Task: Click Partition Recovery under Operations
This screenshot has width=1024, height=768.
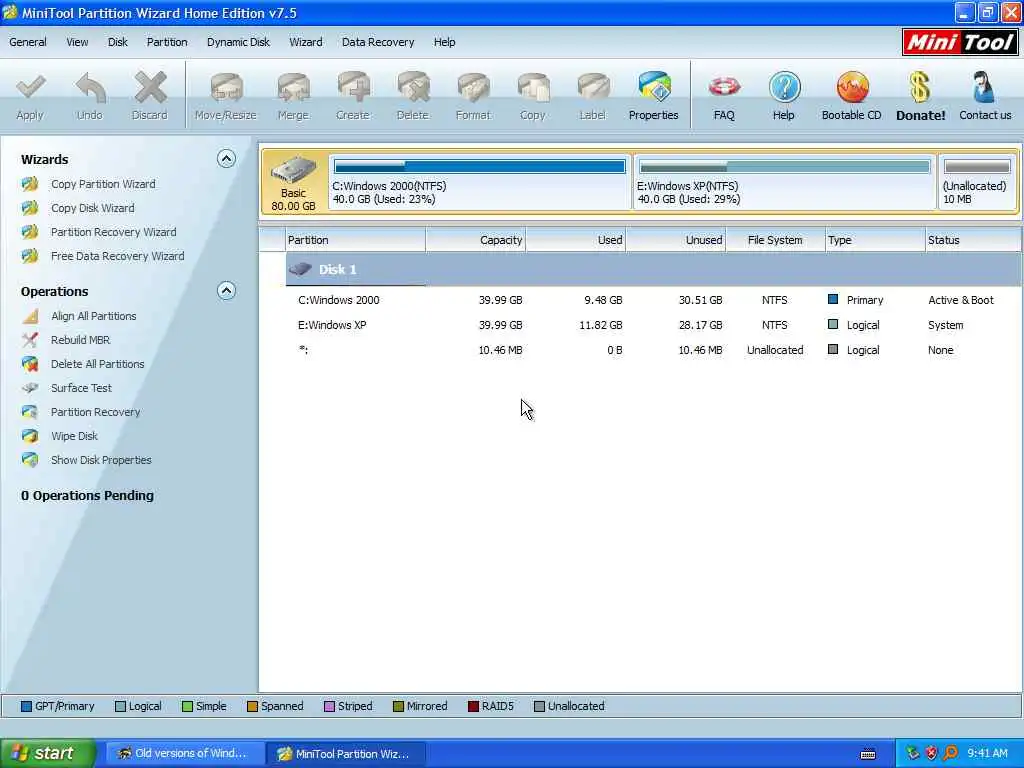Action: tap(95, 412)
